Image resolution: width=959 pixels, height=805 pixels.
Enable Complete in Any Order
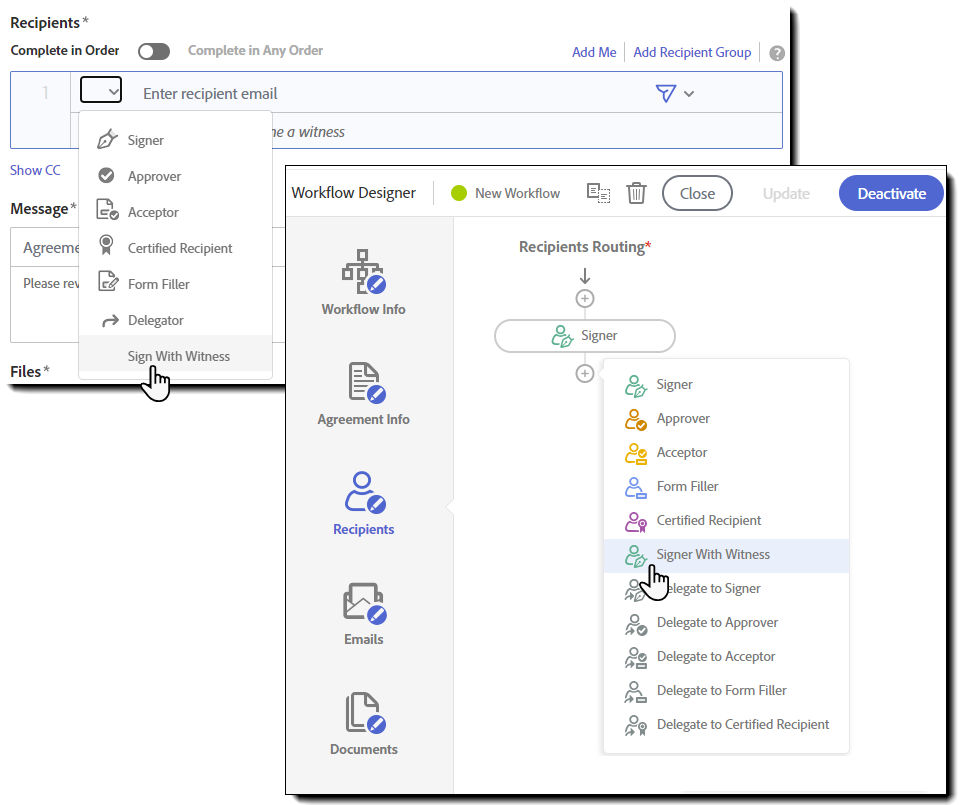[x=153, y=50]
